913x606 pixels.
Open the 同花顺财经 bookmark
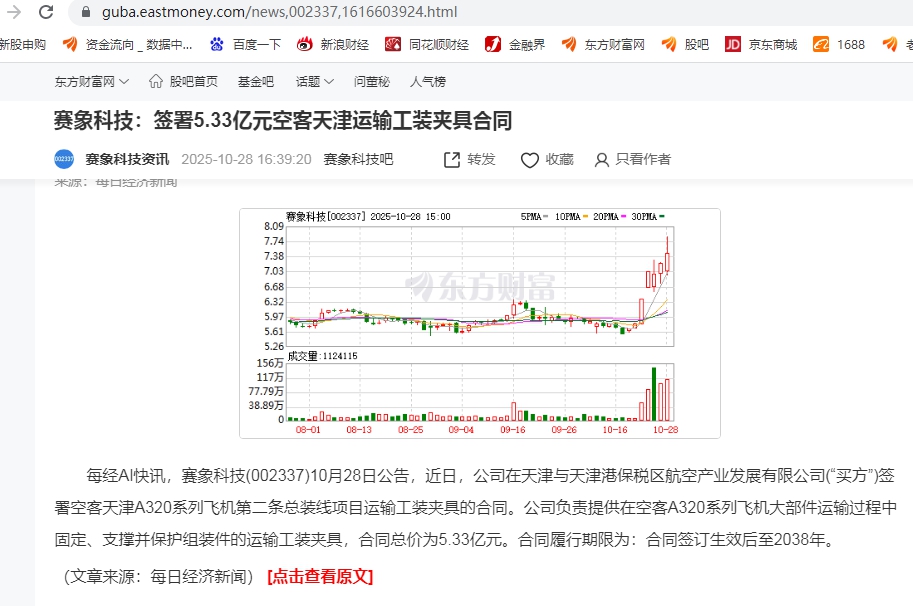(438, 45)
